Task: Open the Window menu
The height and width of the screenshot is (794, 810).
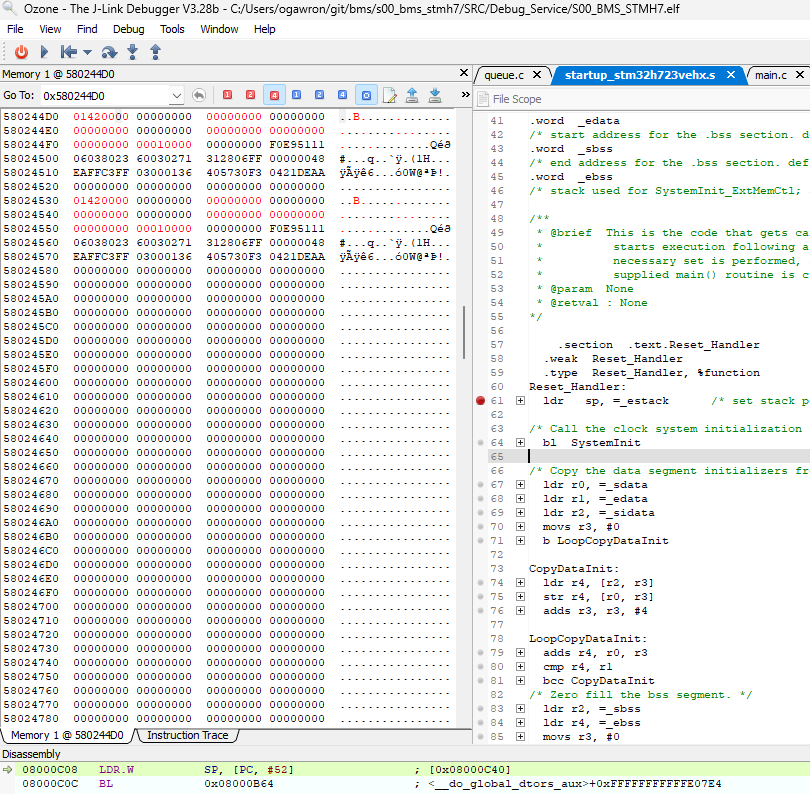Action: (219, 29)
